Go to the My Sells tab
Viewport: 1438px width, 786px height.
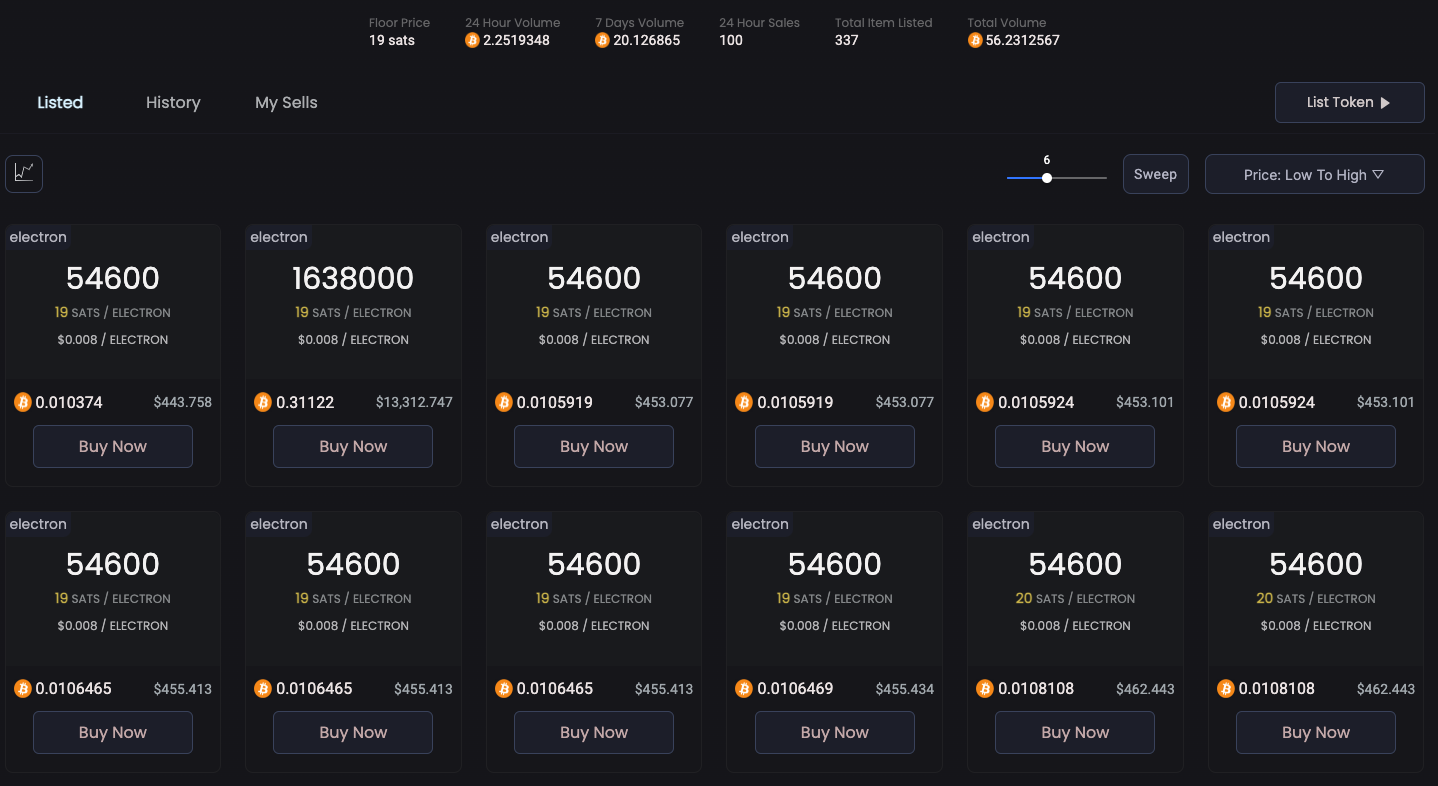(286, 102)
